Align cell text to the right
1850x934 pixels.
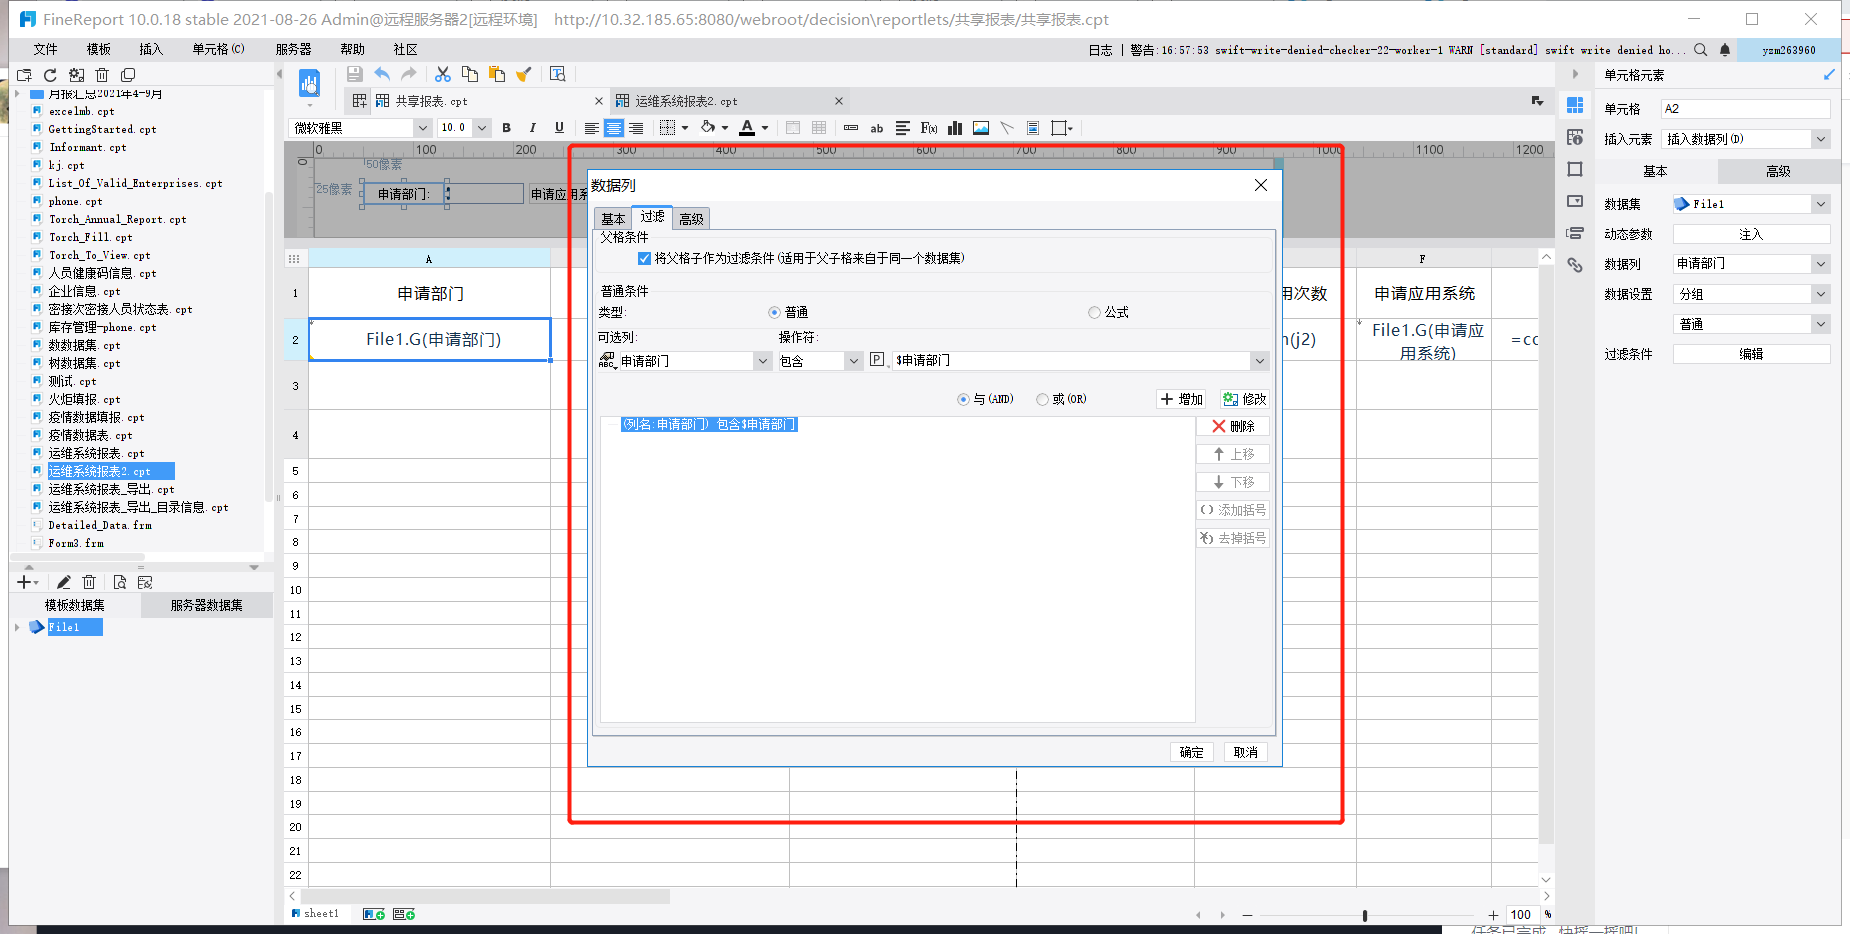tap(636, 128)
